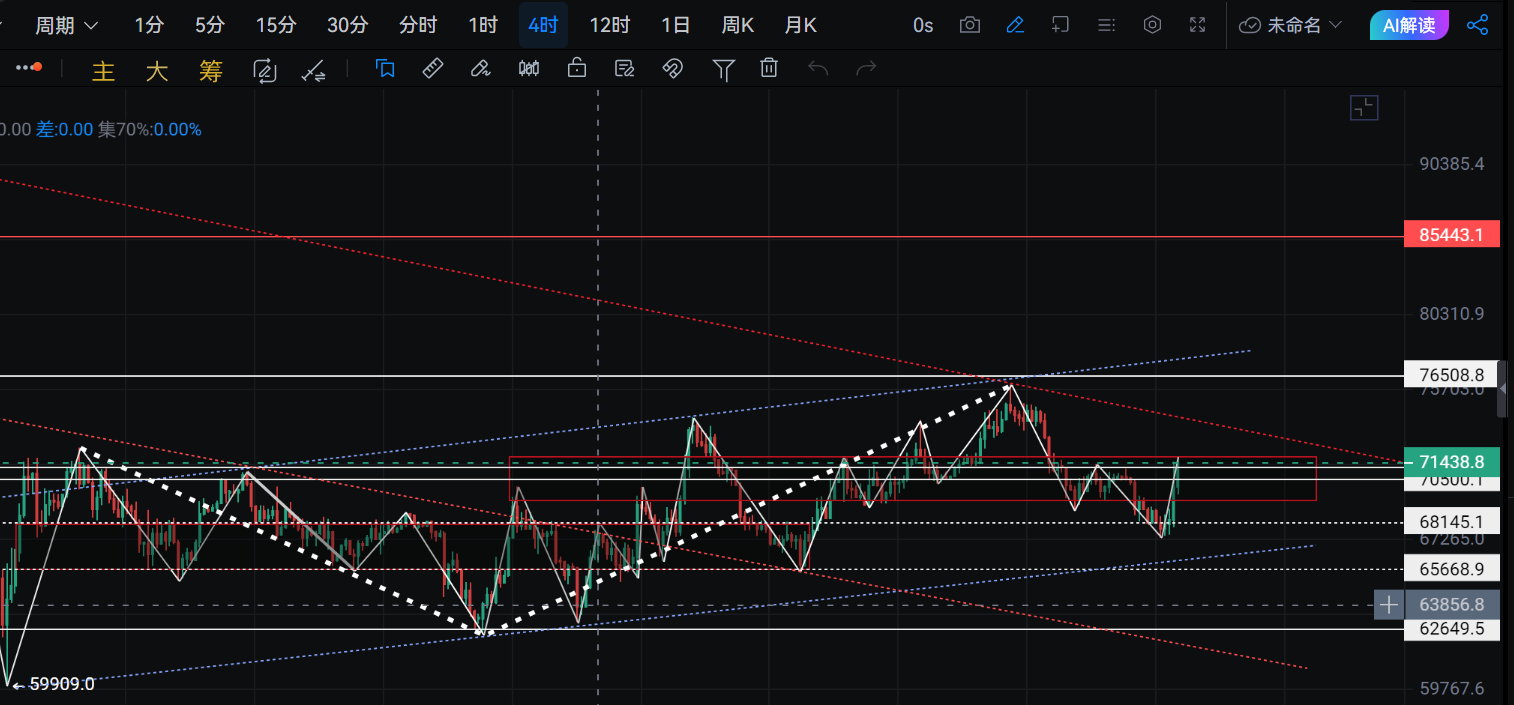
Task: Switch to the 1日 timeframe tab
Action: [675, 25]
